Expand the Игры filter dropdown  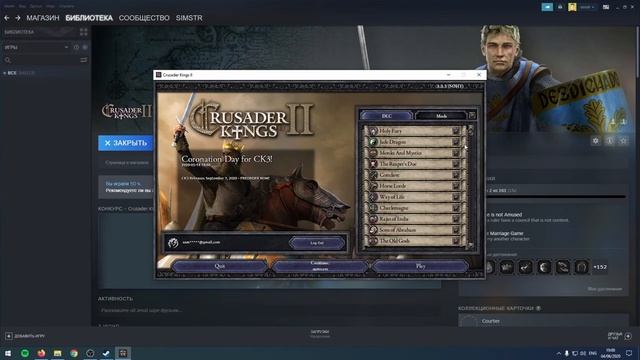[x=66, y=47]
